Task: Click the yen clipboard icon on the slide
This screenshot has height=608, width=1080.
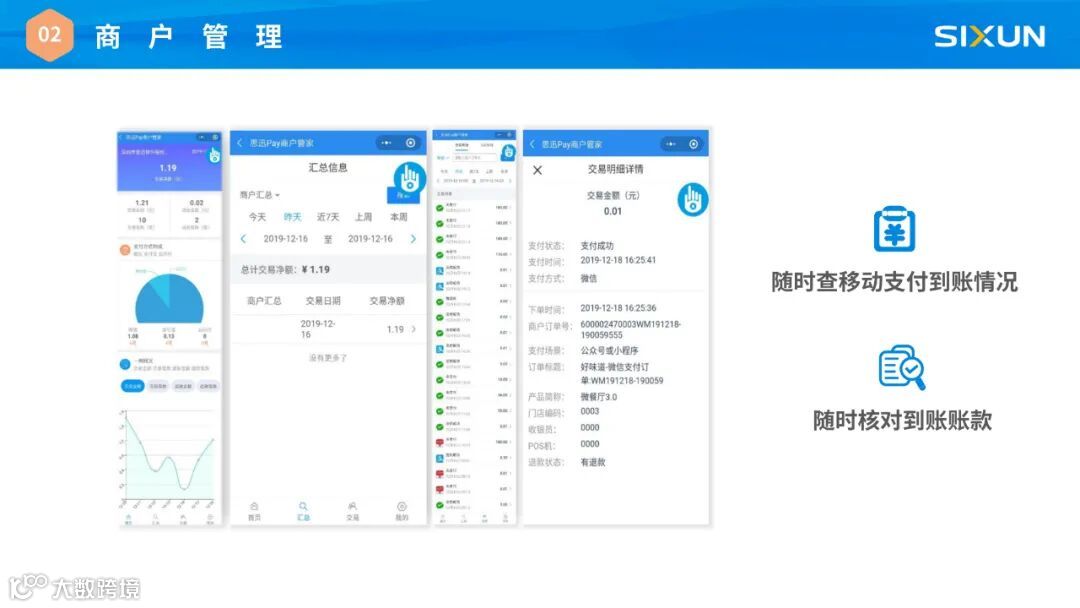Action: click(894, 229)
